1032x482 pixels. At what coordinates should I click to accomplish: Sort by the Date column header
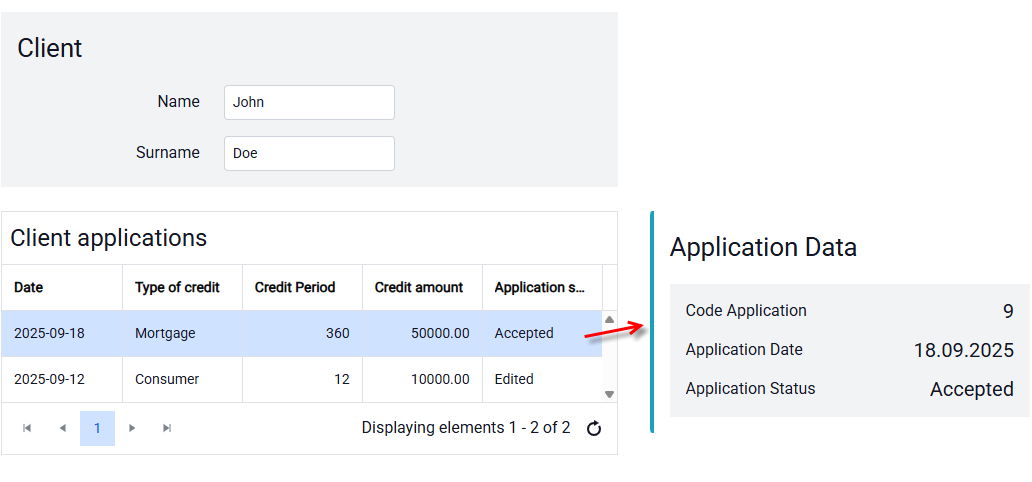[62, 288]
